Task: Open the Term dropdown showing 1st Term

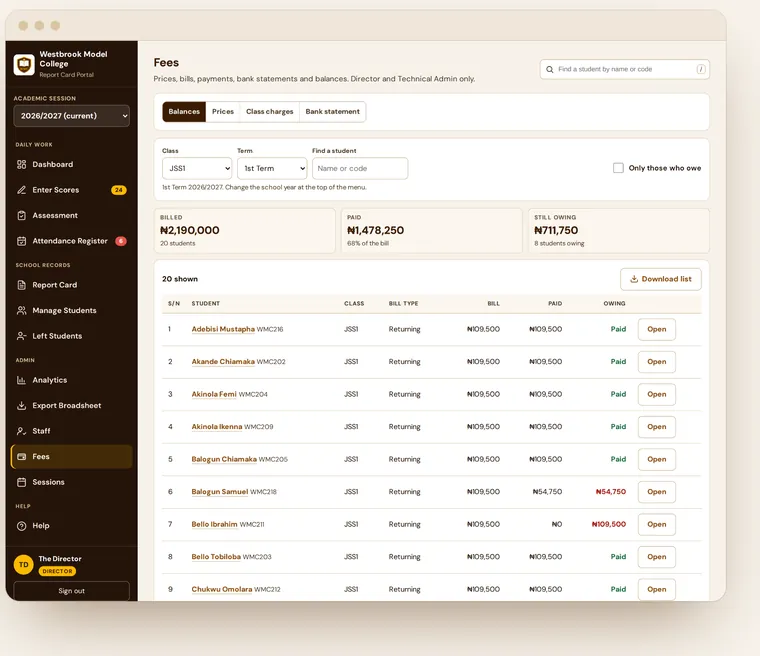Action: [272, 168]
